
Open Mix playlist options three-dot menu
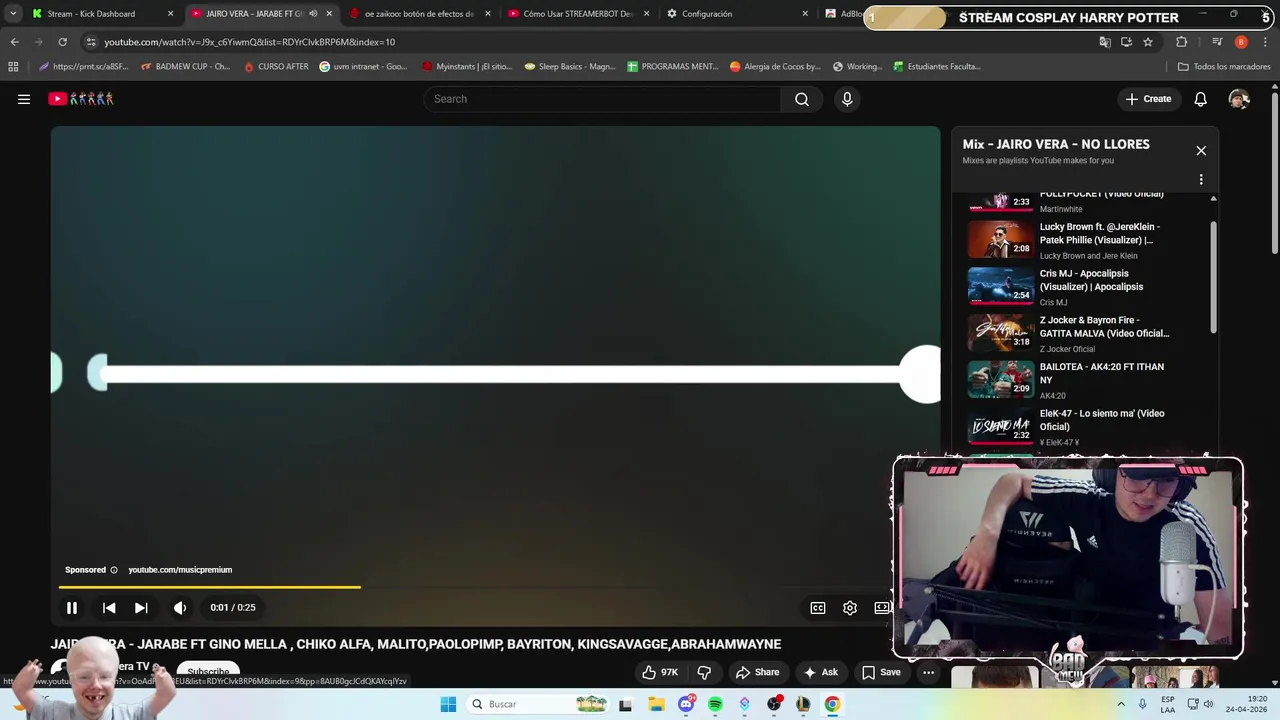1201,180
